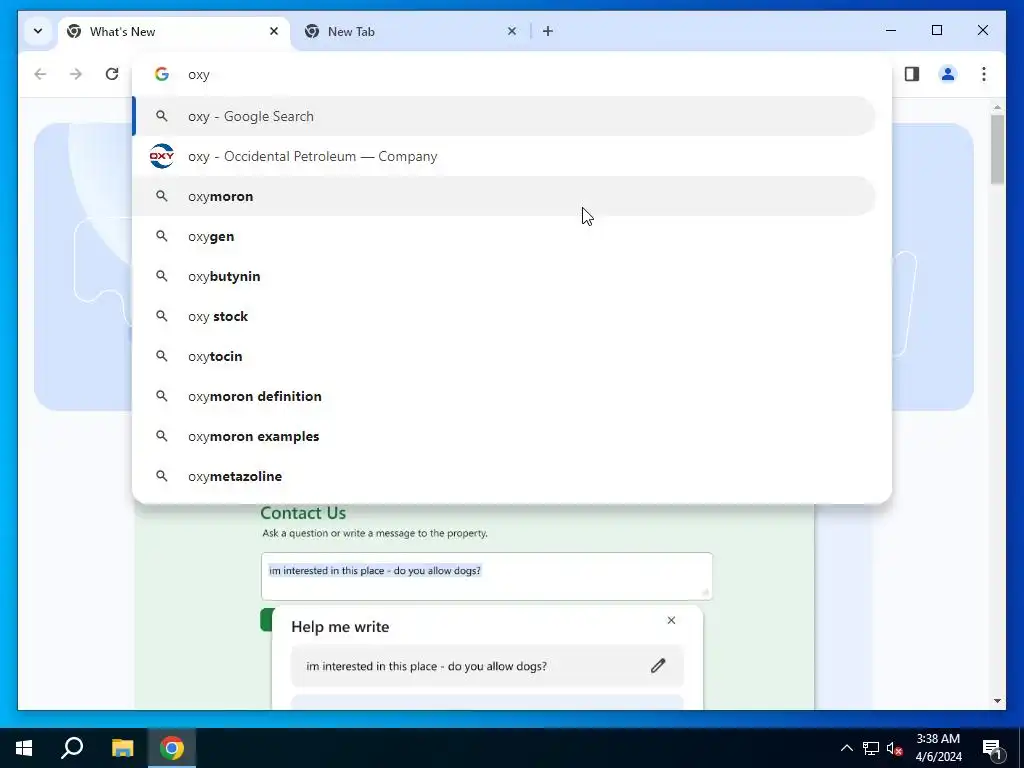Open the Chrome three-dot menu
The image size is (1024, 768).
984,74
